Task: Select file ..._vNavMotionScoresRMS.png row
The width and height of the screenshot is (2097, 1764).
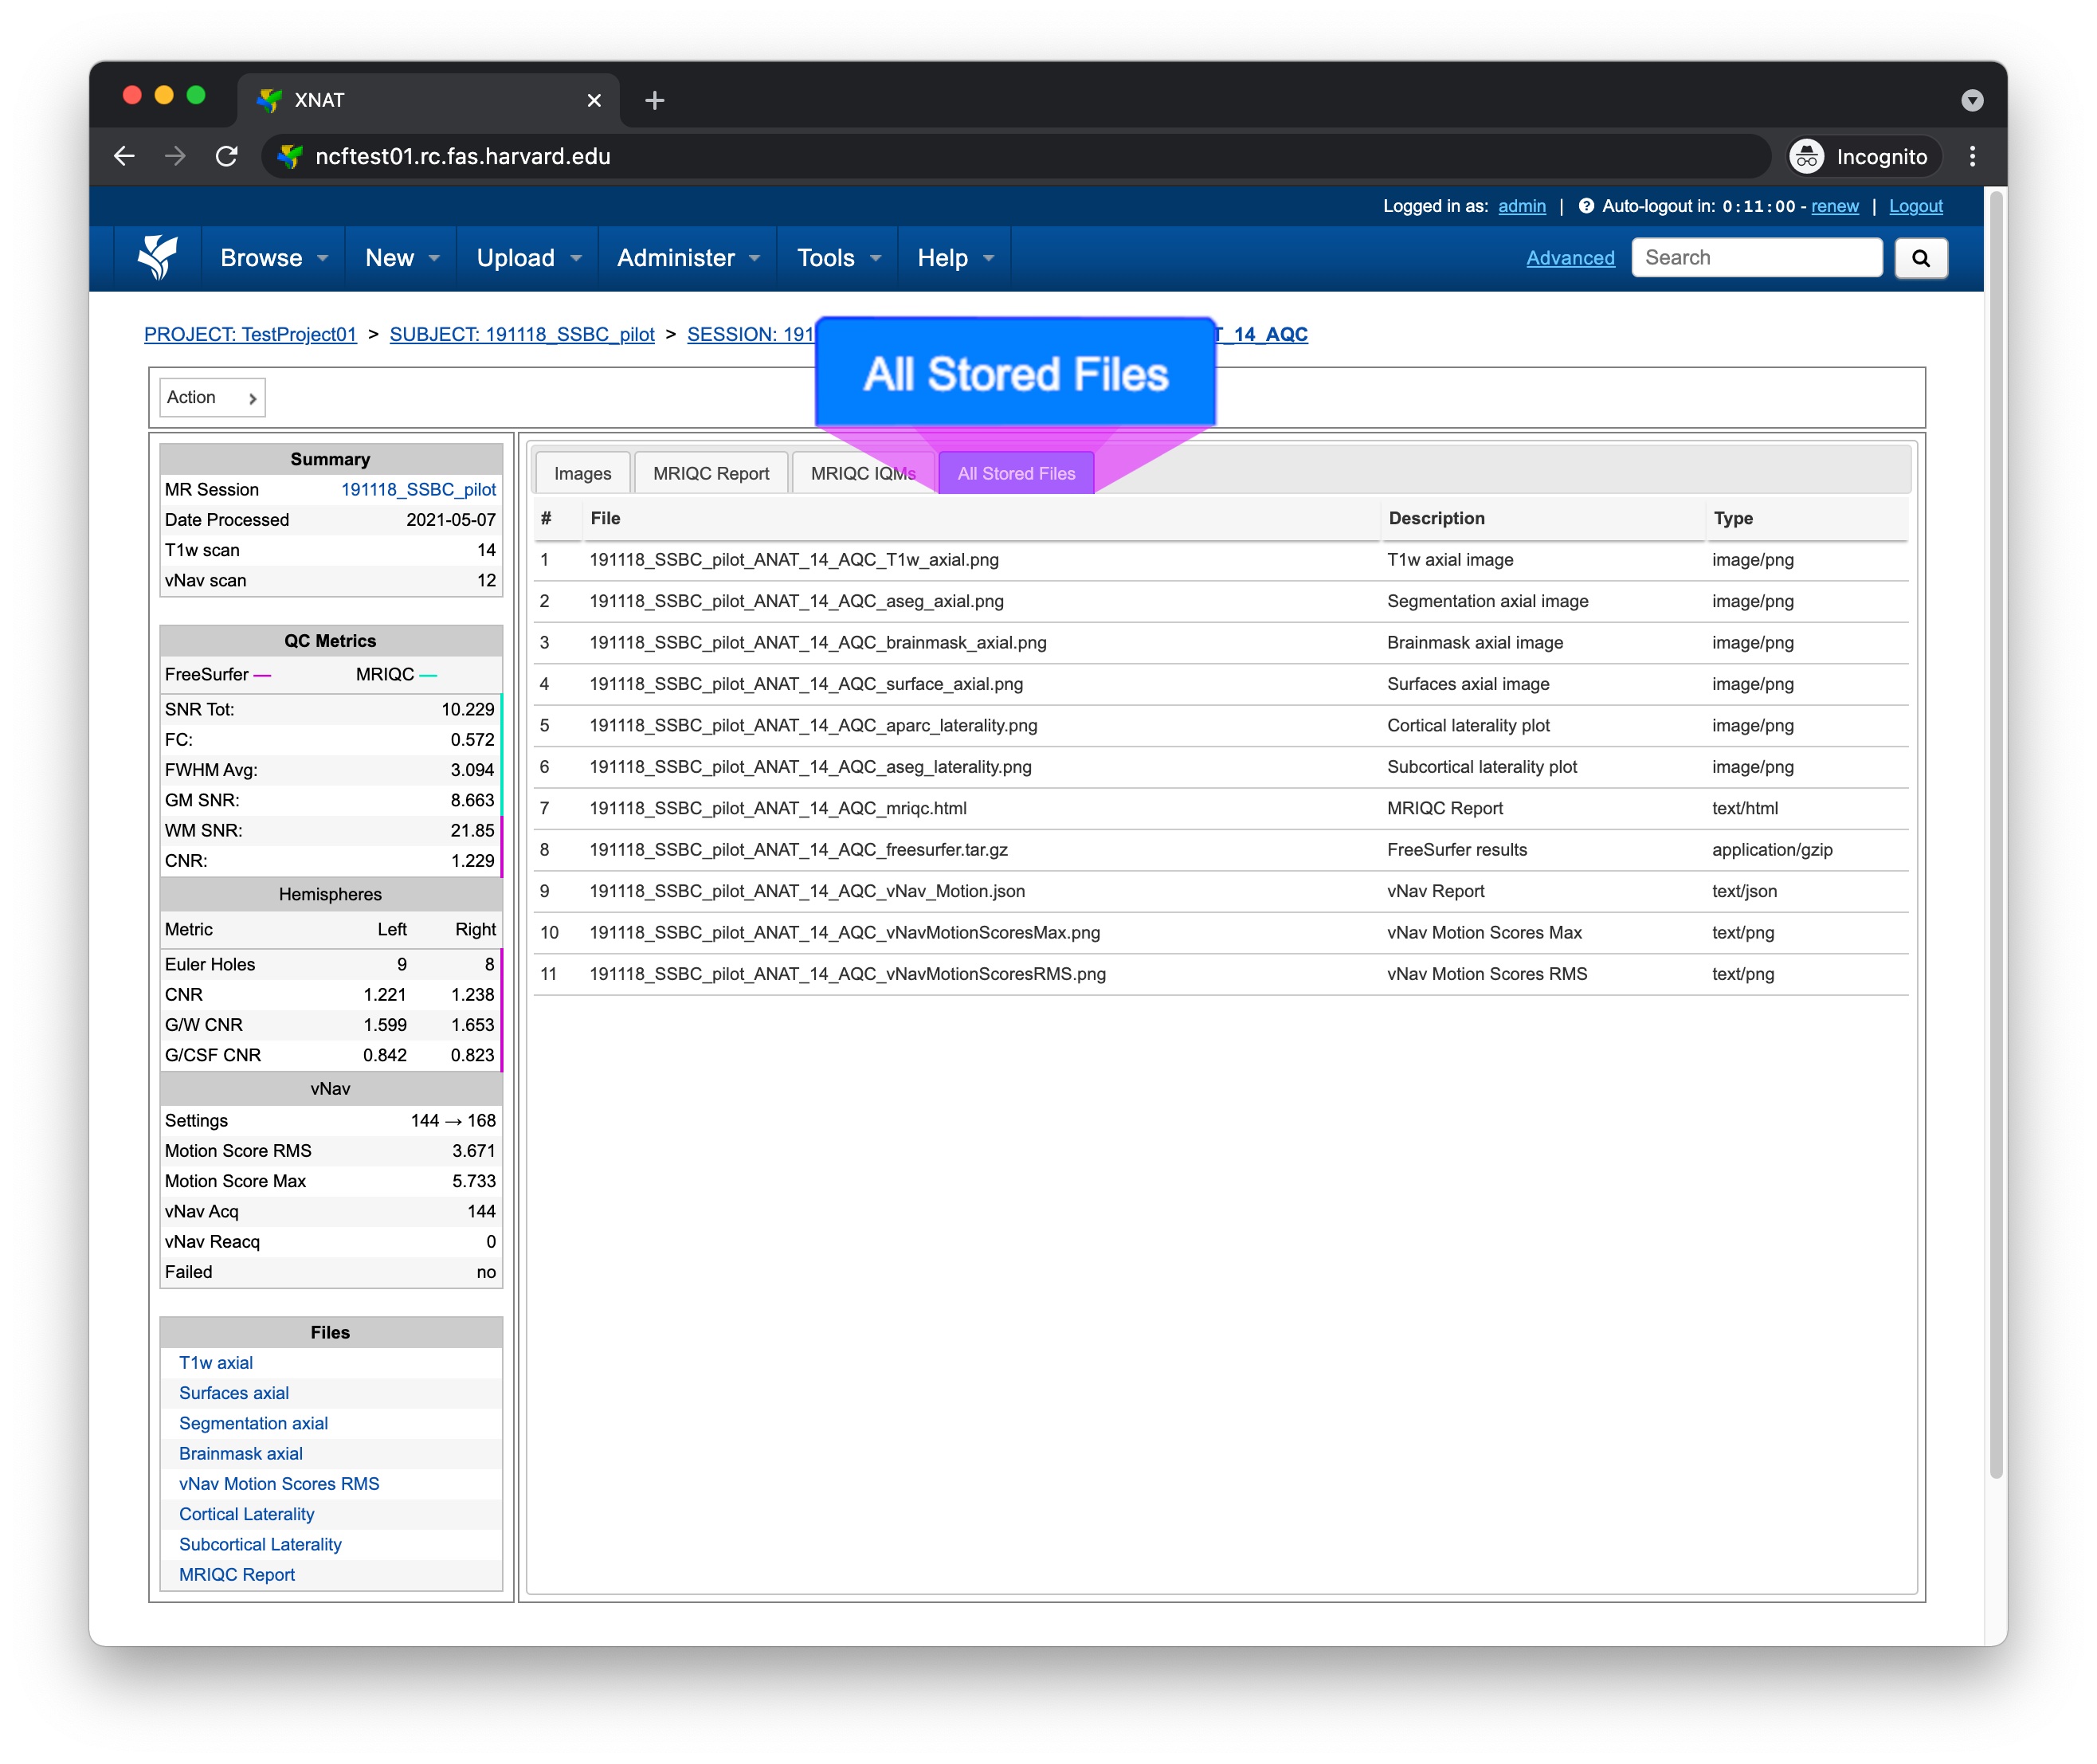Action: click(1220, 974)
